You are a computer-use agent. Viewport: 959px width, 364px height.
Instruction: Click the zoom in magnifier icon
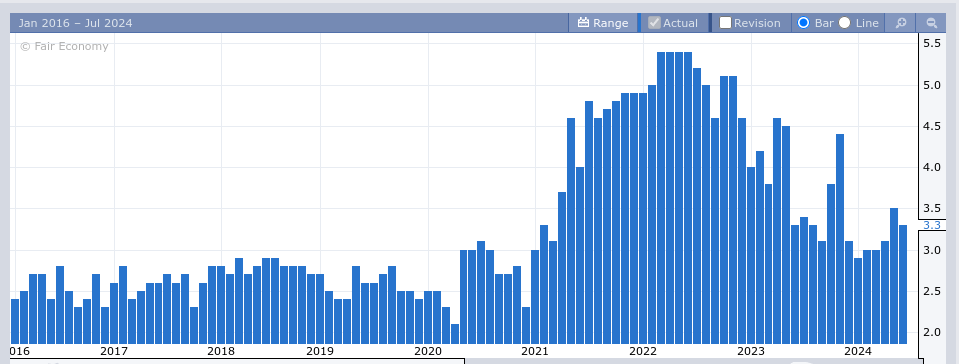pyautogui.click(x=900, y=23)
